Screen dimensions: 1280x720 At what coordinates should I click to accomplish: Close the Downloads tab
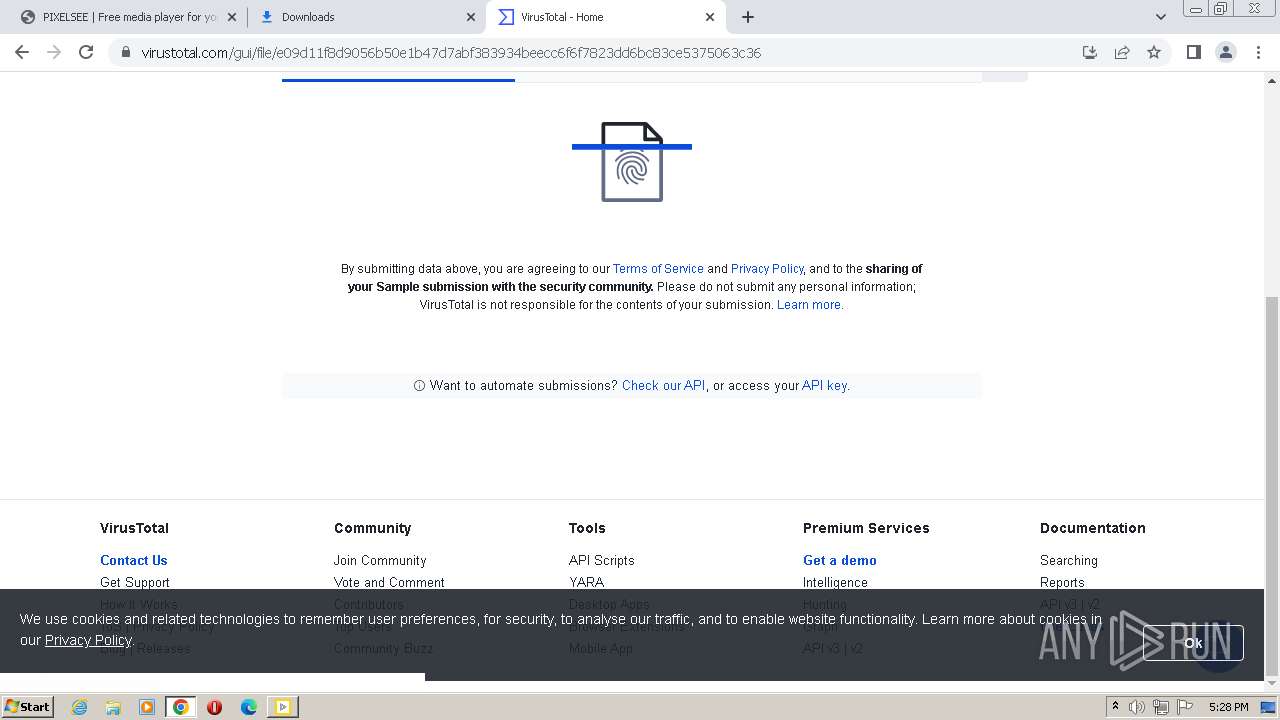coord(471,17)
